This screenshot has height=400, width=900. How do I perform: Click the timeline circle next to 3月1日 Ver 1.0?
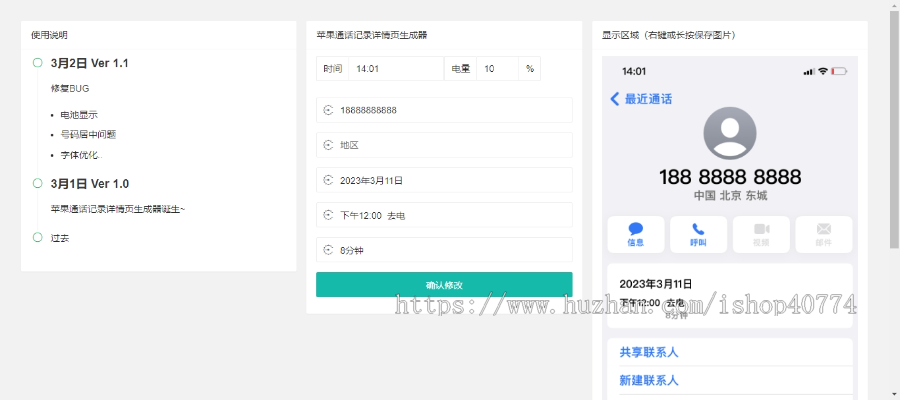pyautogui.click(x=37, y=183)
